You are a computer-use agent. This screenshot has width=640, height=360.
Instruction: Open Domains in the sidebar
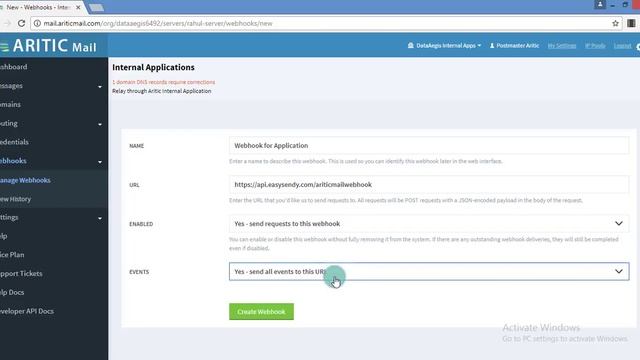10,104
